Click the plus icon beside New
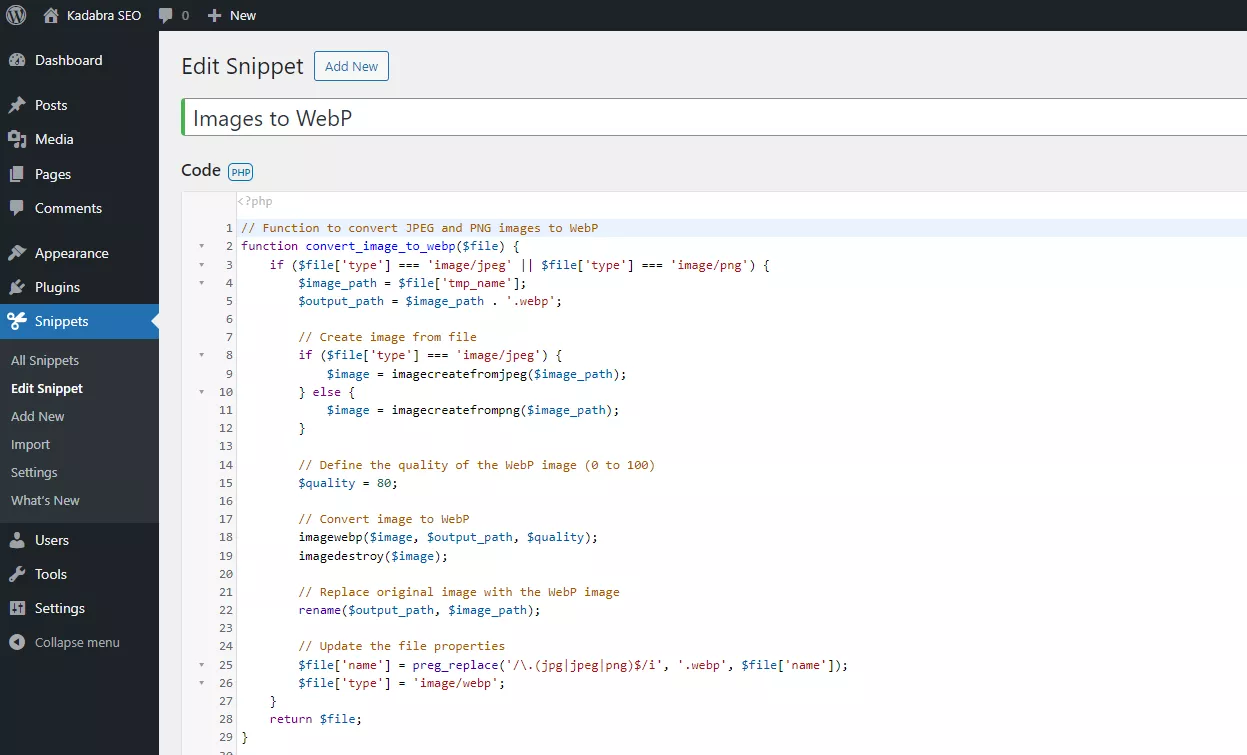The height and width of the screenshot is (755, 1247). pos(213,15)
